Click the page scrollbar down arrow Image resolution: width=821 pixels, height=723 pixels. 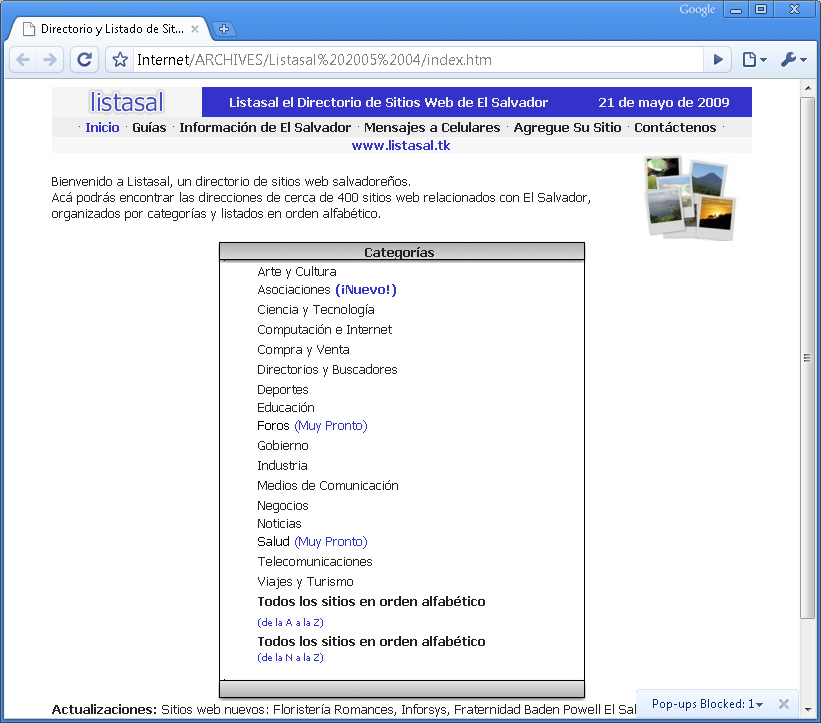tap(807, 710)
